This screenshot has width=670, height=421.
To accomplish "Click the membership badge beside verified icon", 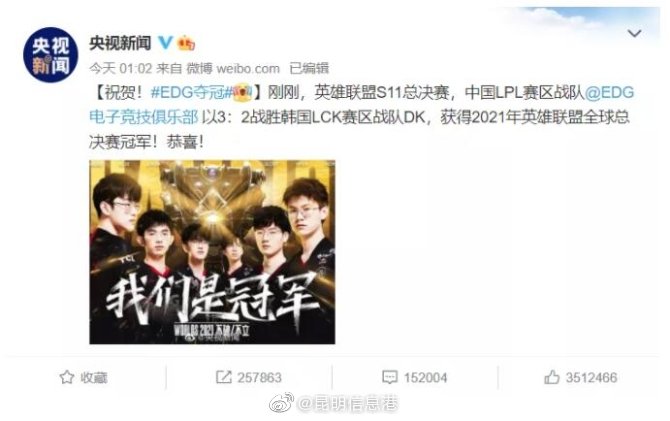I will (186, 43).
